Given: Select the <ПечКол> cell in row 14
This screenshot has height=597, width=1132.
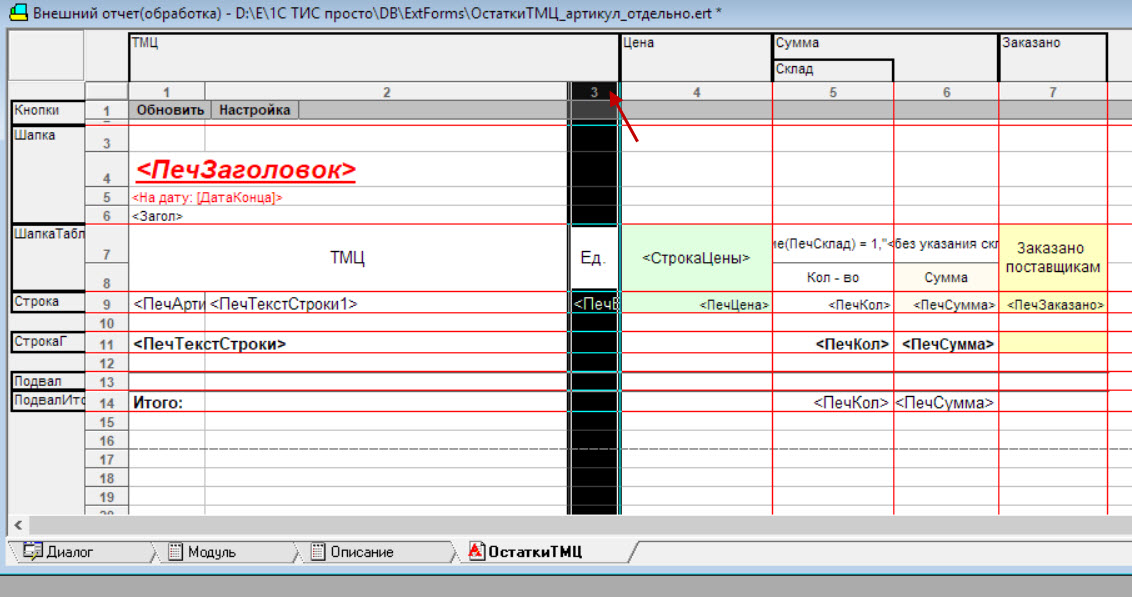Looking at the screenshot, I should (x=833, y=403).
